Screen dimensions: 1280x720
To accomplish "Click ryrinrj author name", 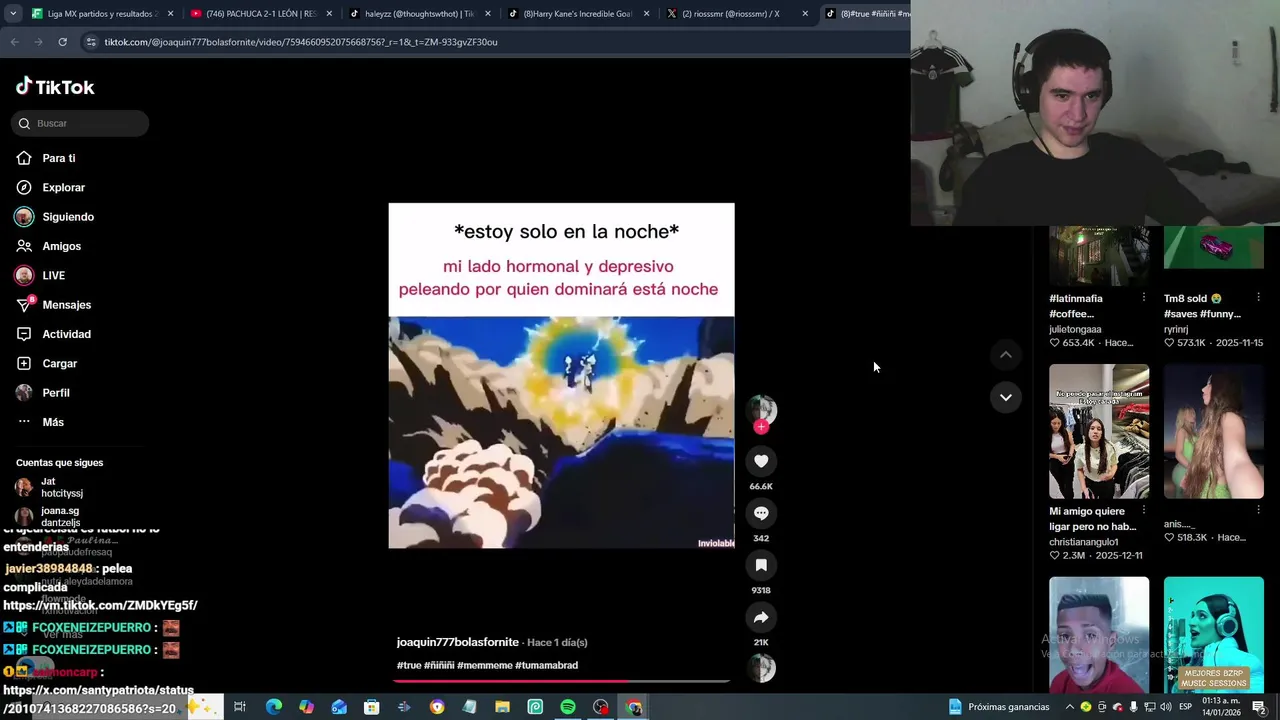I will pos(1176,329).
